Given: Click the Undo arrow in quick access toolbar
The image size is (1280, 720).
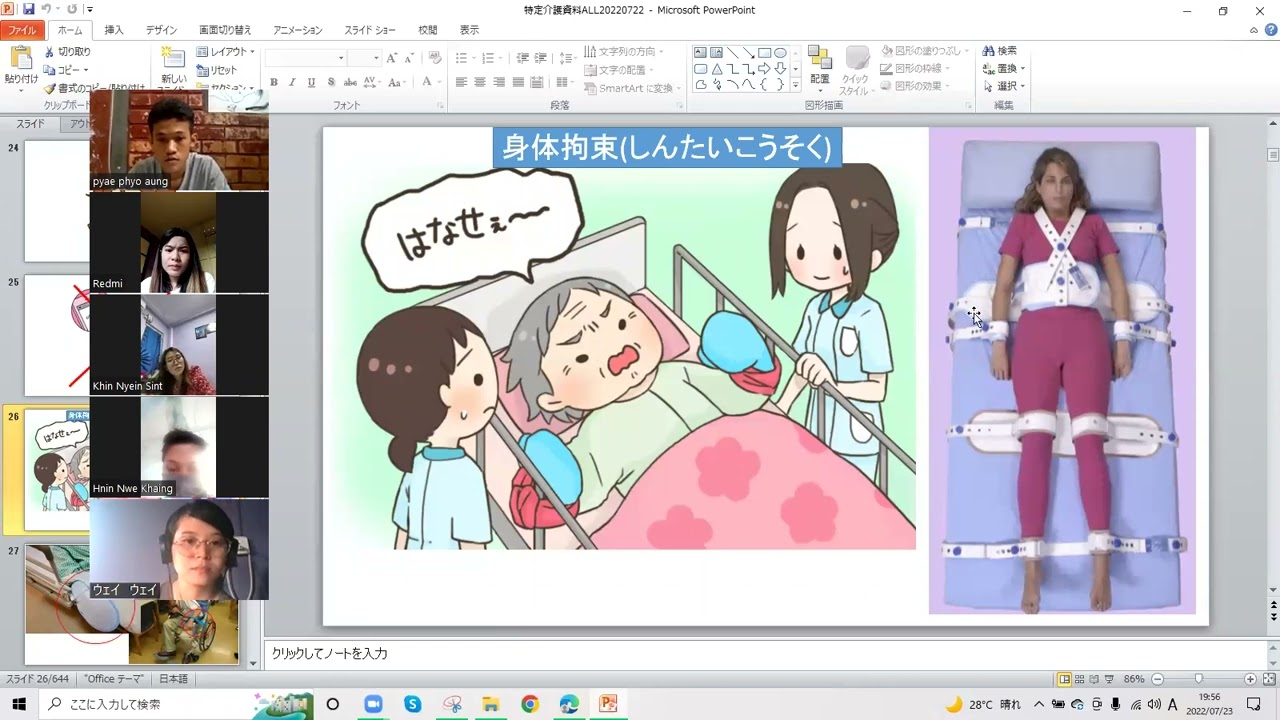Looking at the screenshot, I should [x=46, y=9].
